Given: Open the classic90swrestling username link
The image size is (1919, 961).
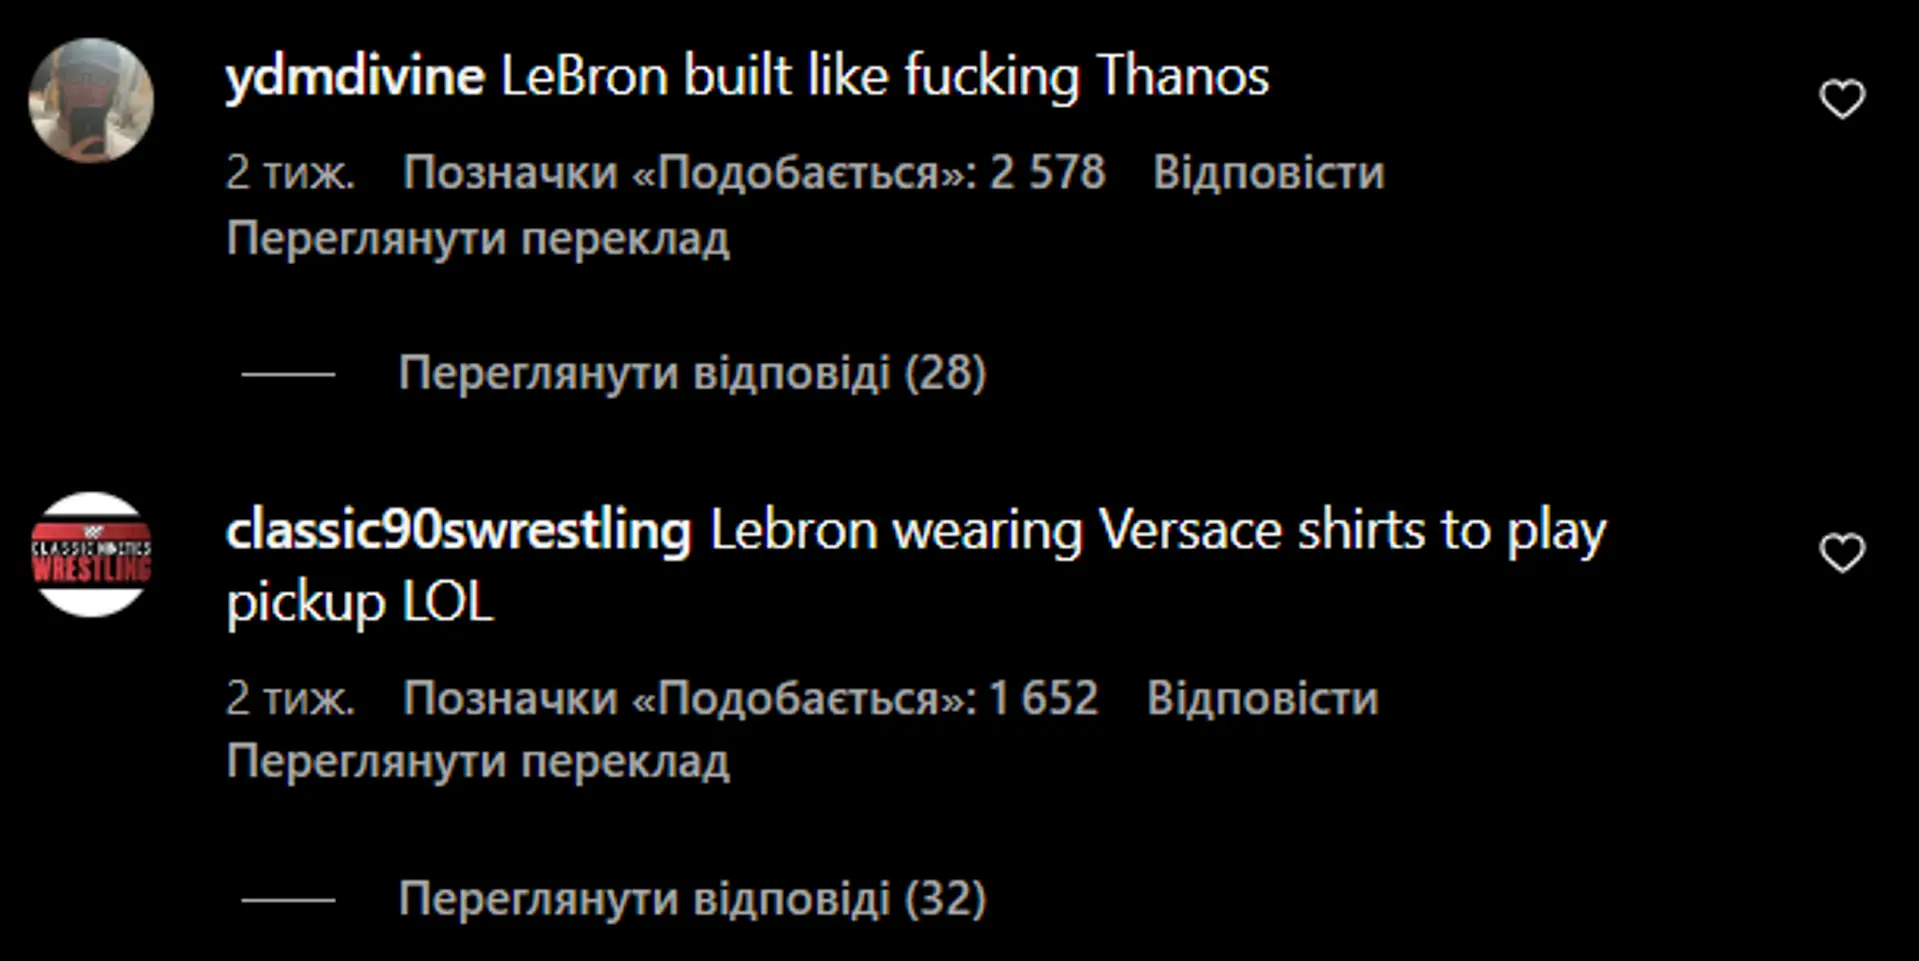Looking at the screenshot, I should (458, 530).
